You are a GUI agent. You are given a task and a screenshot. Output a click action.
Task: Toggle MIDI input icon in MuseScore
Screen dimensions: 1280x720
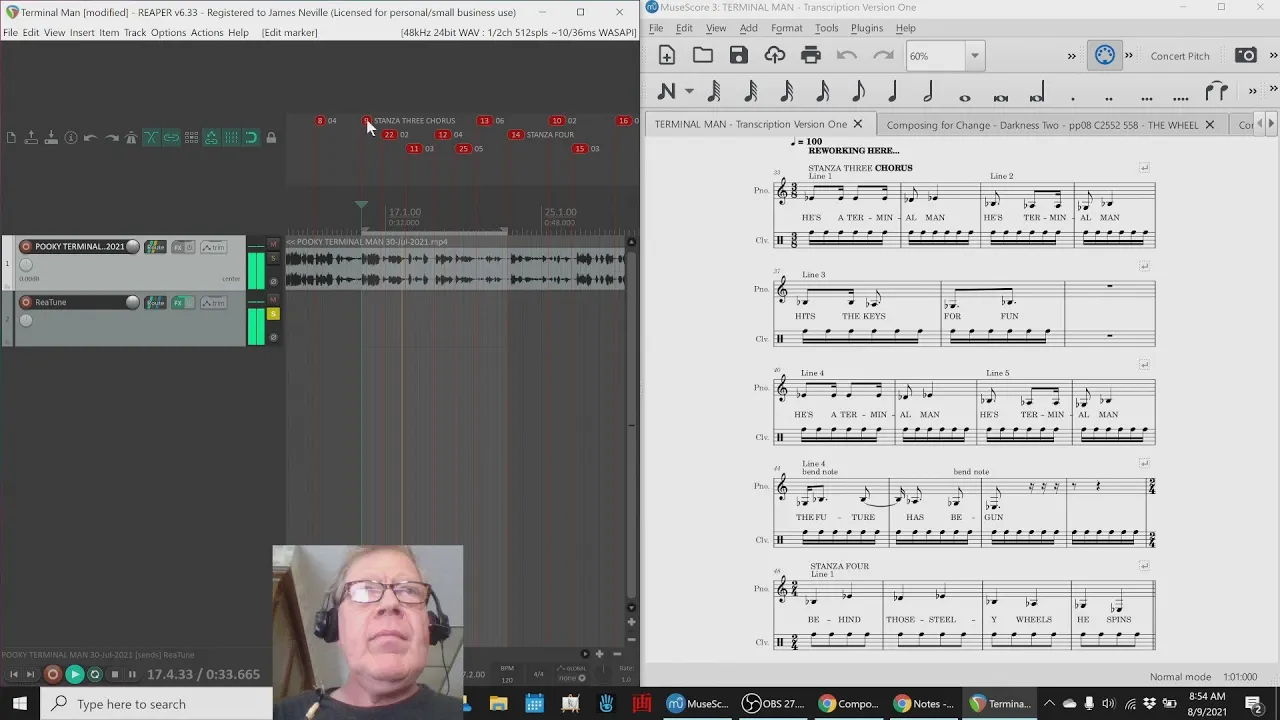tap(1105, 56)
